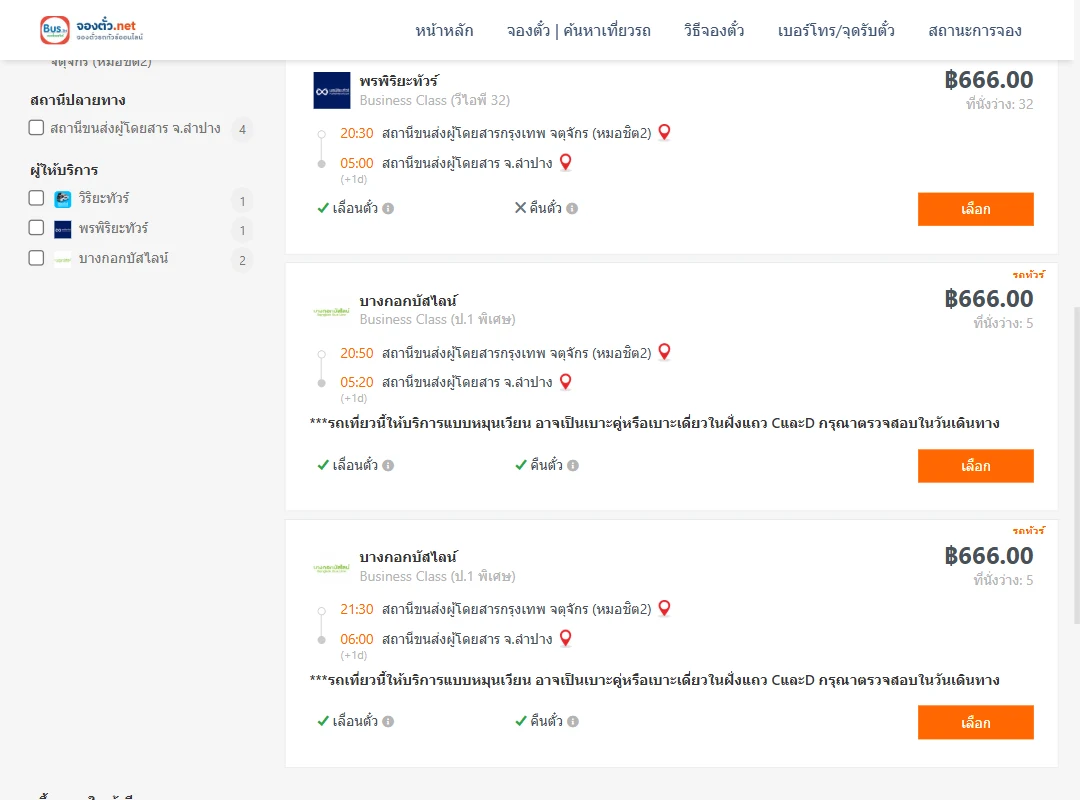This screenshot has height=800, width=1080.
Task: Select the 21:30 บางกอกบัสไลน์ trip with เลือก
Action: click(975, 722)
